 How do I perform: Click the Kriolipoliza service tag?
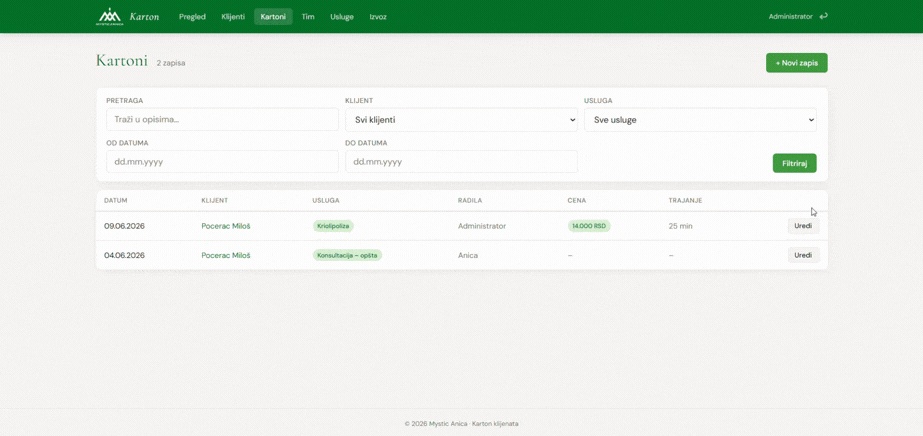(x=333, y=226)
